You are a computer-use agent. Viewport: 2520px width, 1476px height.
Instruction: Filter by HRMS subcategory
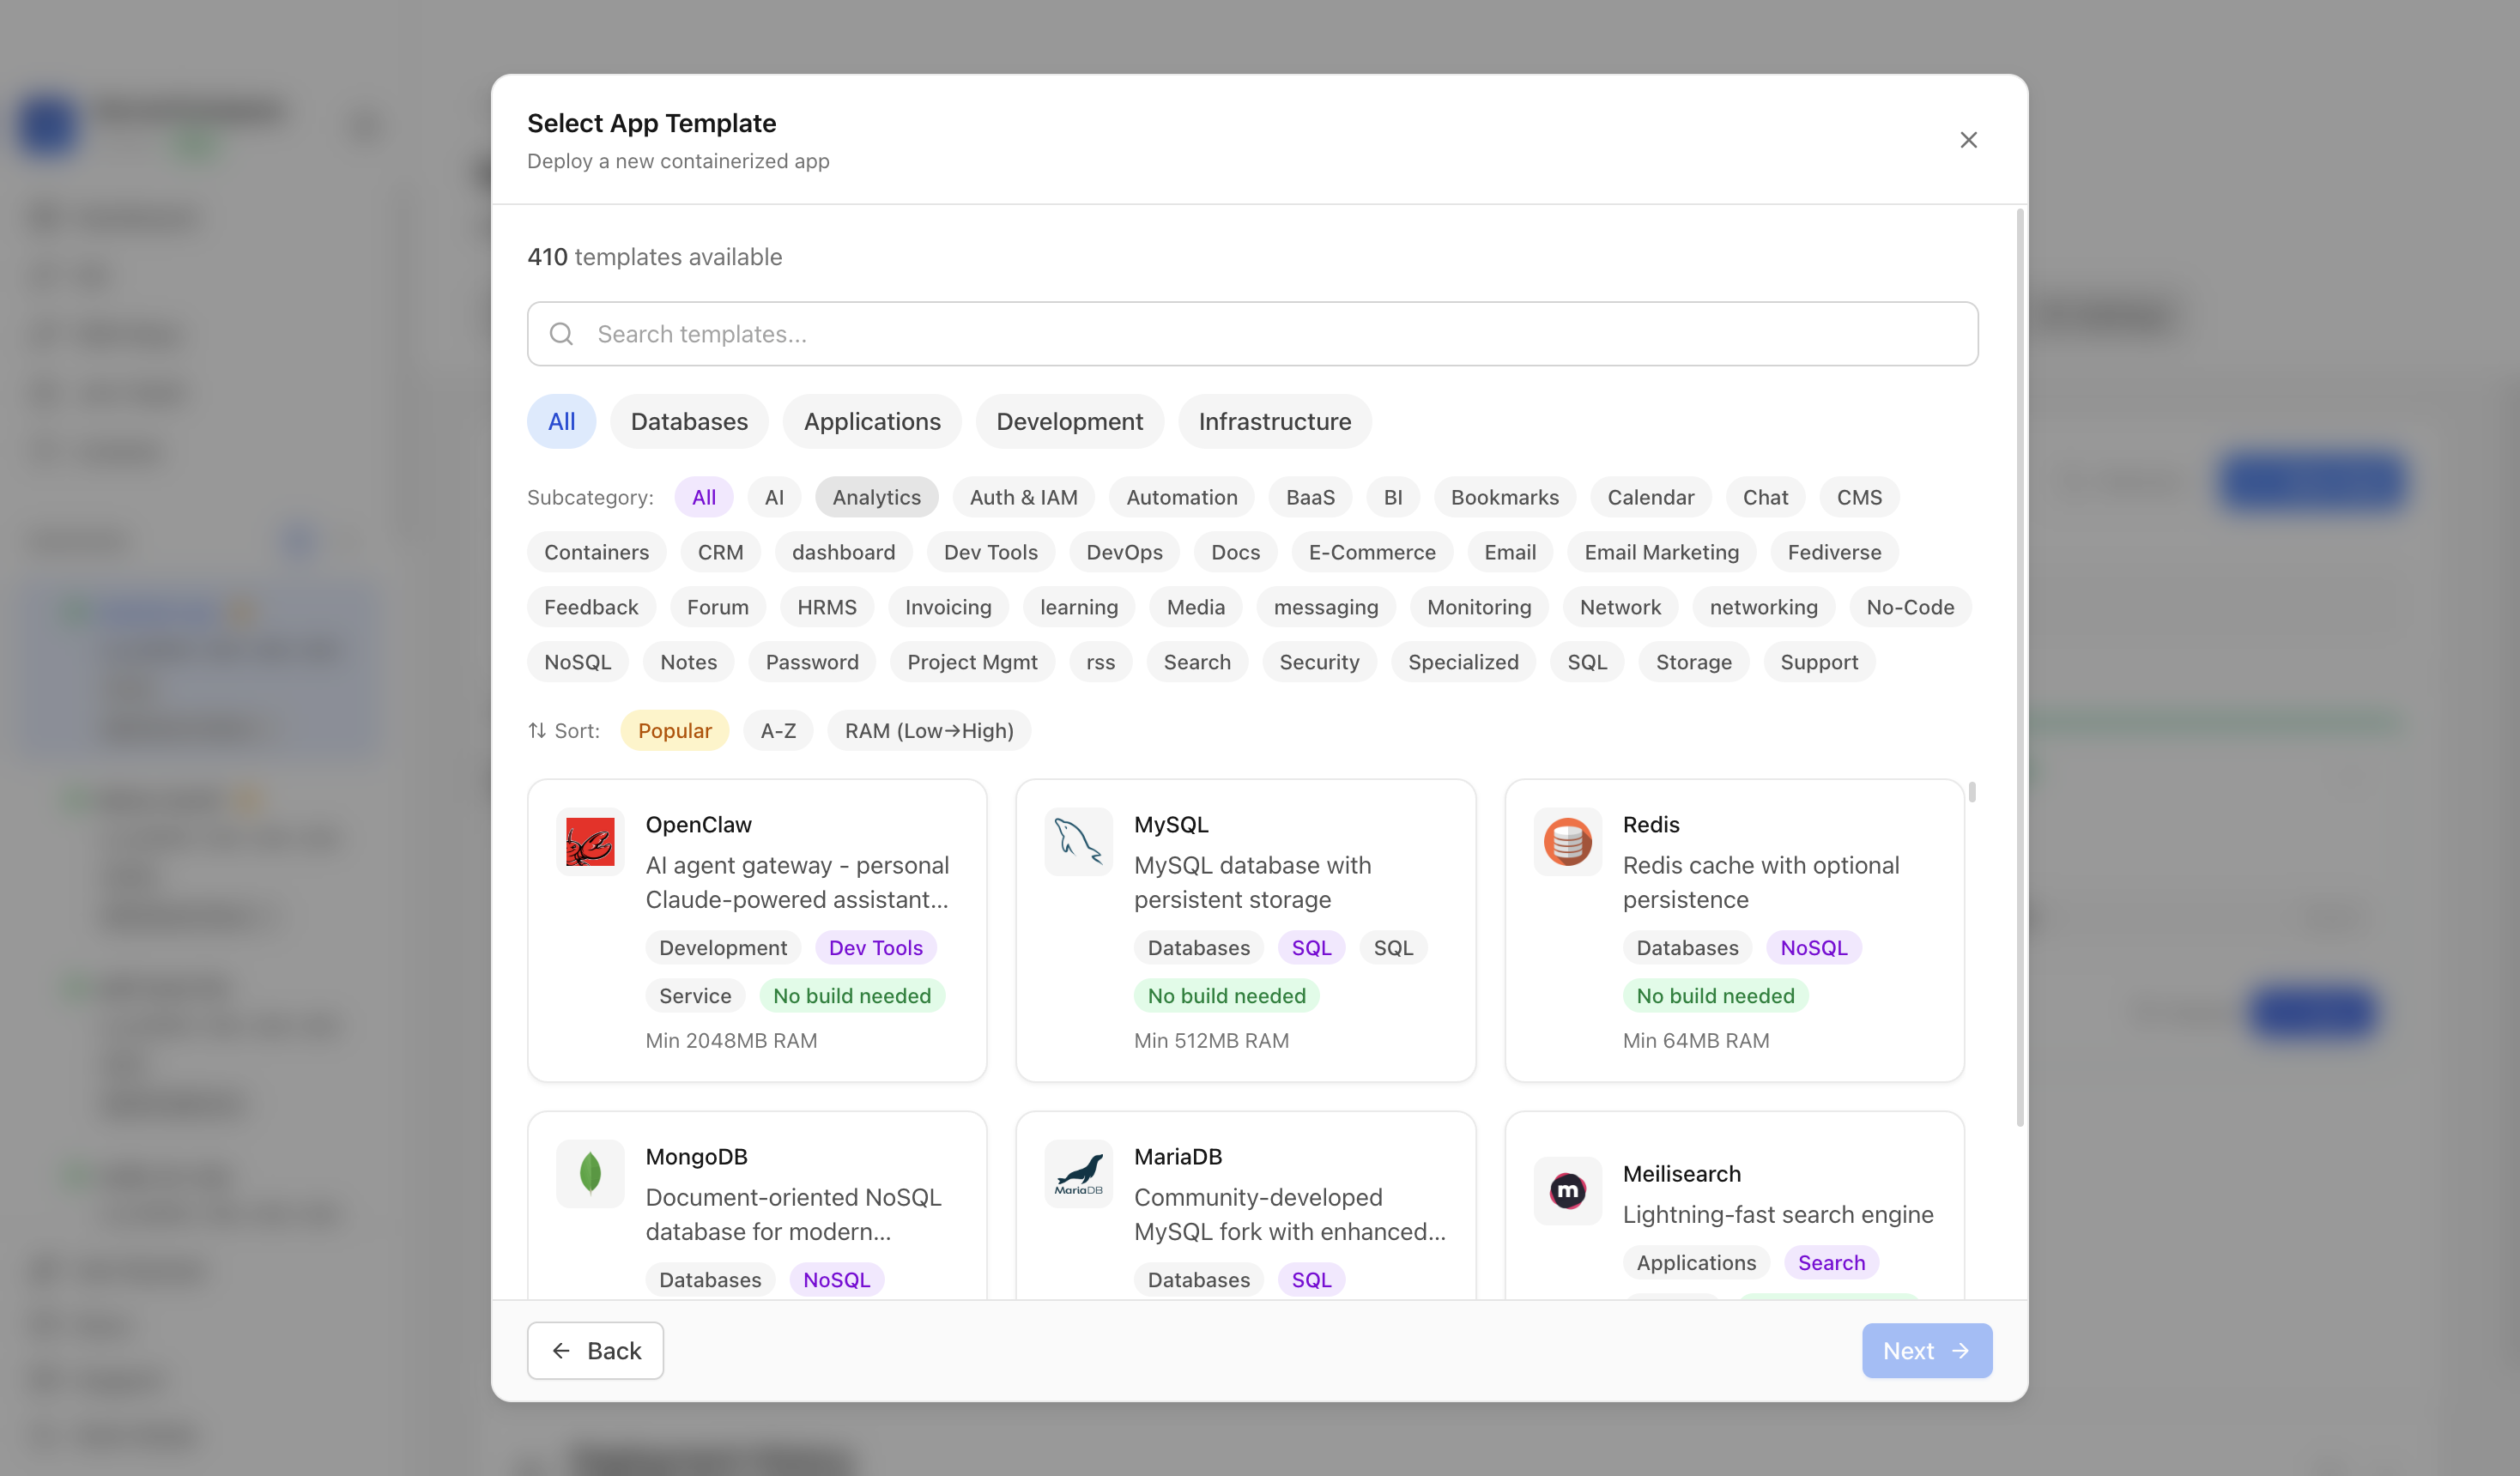826,607
